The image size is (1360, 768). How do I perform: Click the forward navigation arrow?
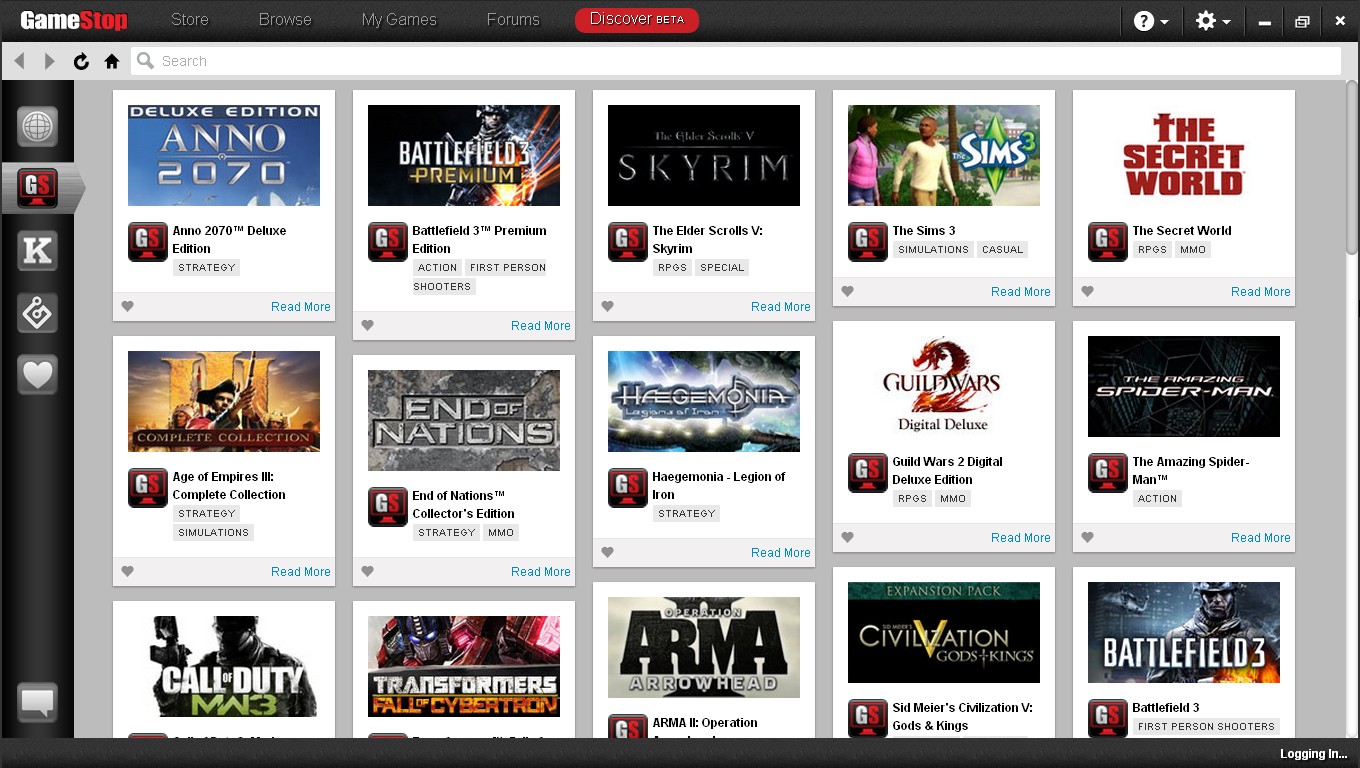[49, 61]
